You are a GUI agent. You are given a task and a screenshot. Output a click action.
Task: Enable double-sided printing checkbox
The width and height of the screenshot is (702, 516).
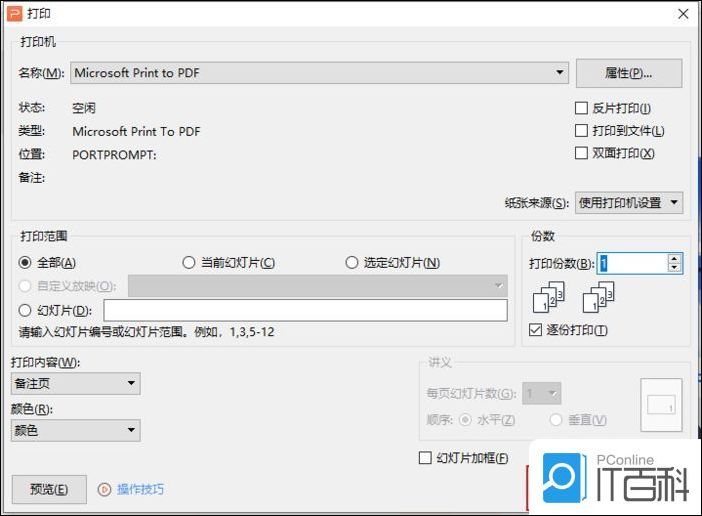[581, 153]
